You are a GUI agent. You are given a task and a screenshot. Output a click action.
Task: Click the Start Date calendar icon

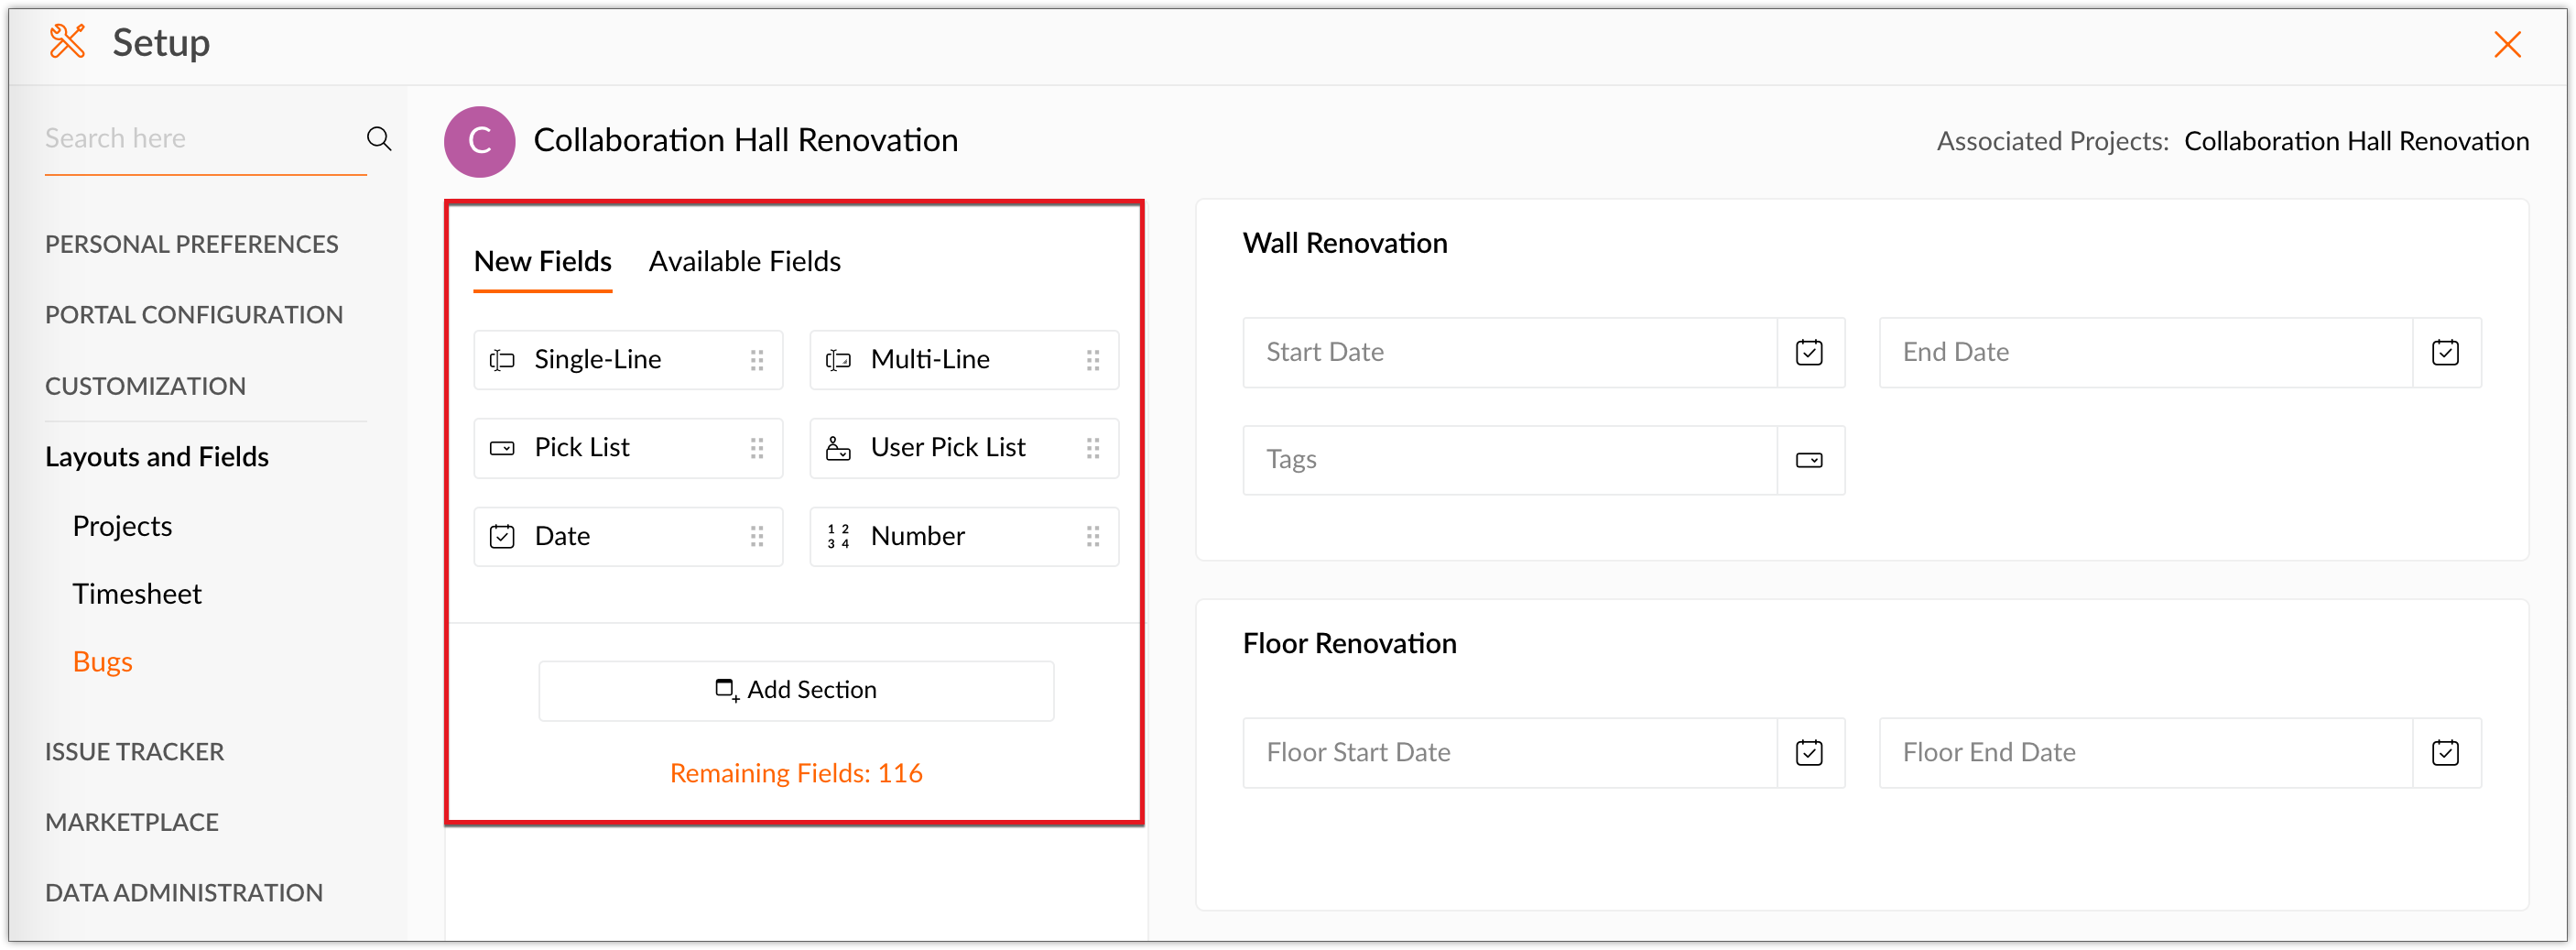click(1809, 353)
